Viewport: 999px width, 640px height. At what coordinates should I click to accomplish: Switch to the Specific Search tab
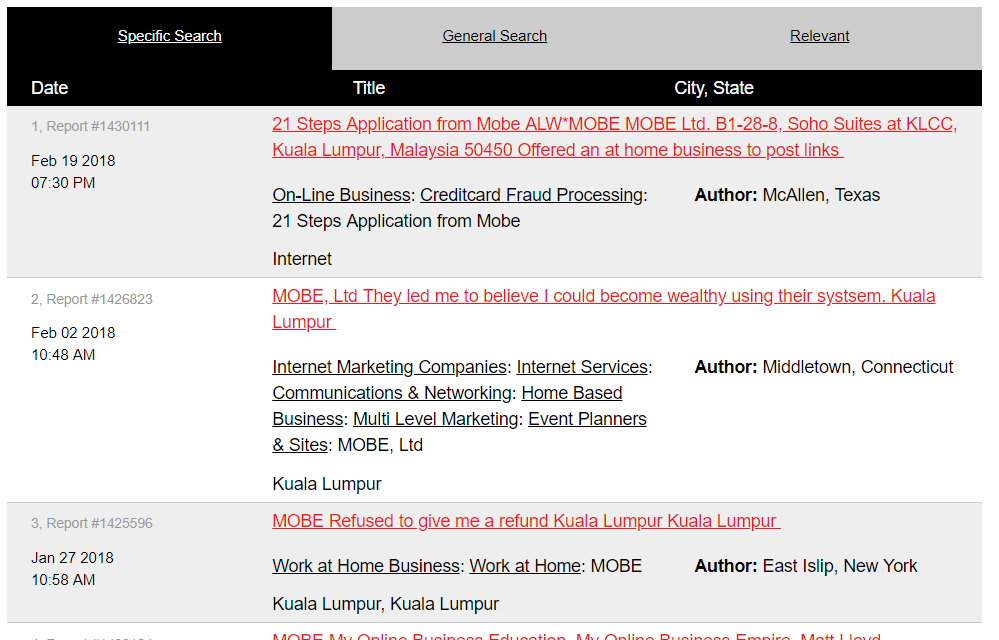169,36
